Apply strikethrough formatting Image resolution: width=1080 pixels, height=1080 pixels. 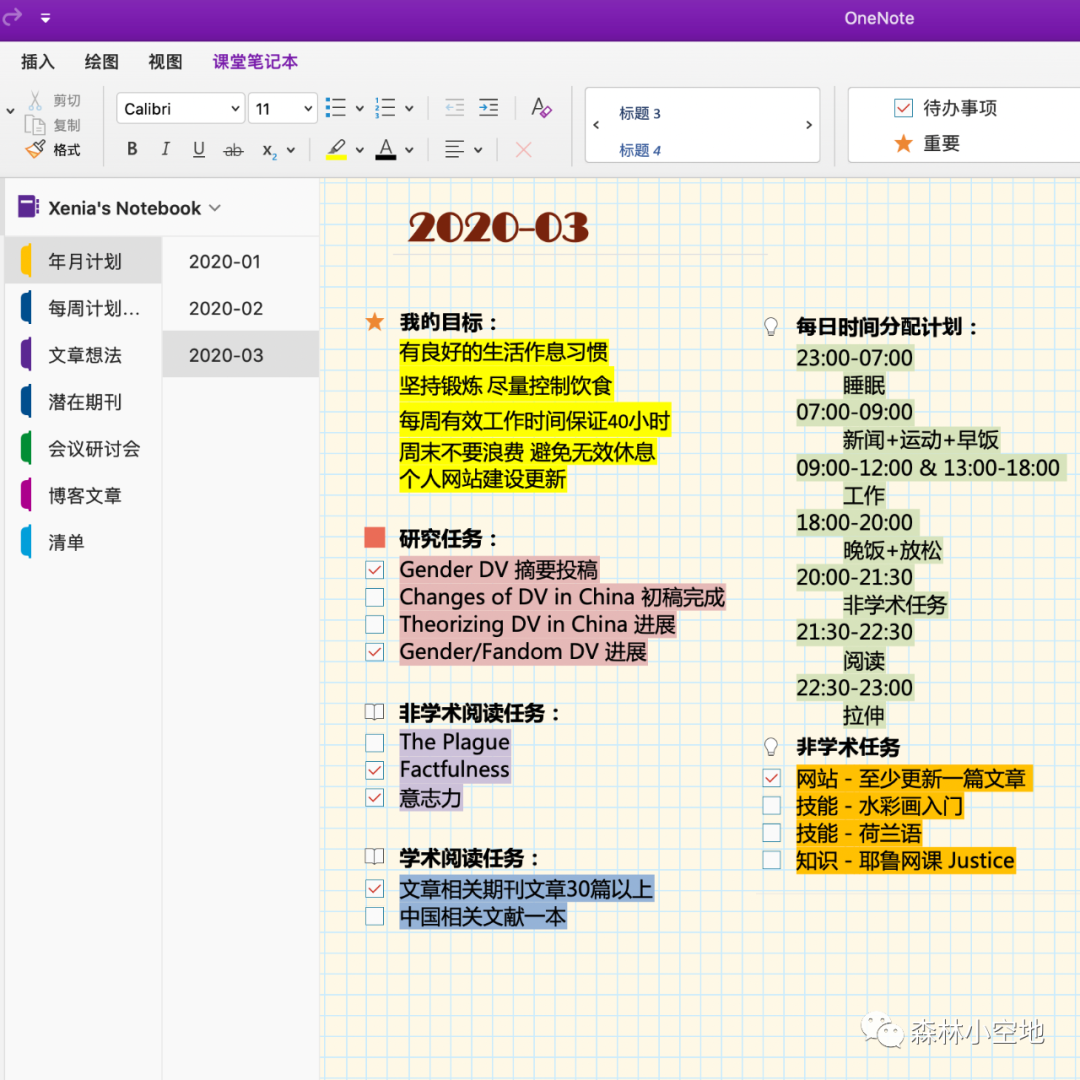pos(233,150)
